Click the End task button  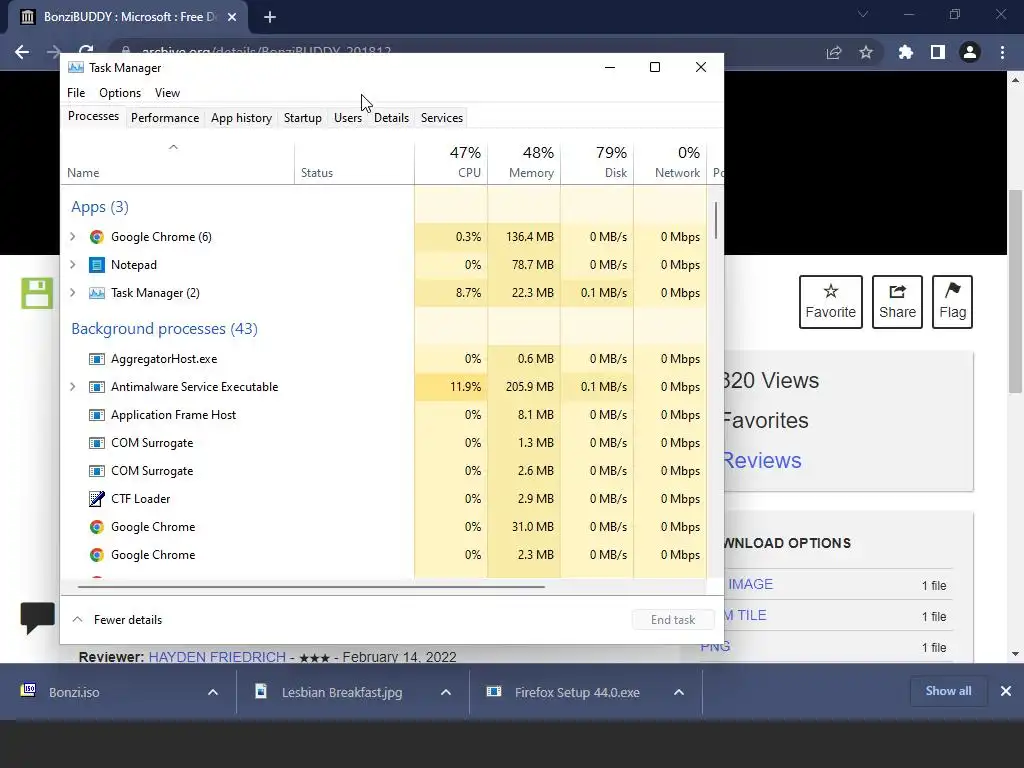(x=673, y=620)
